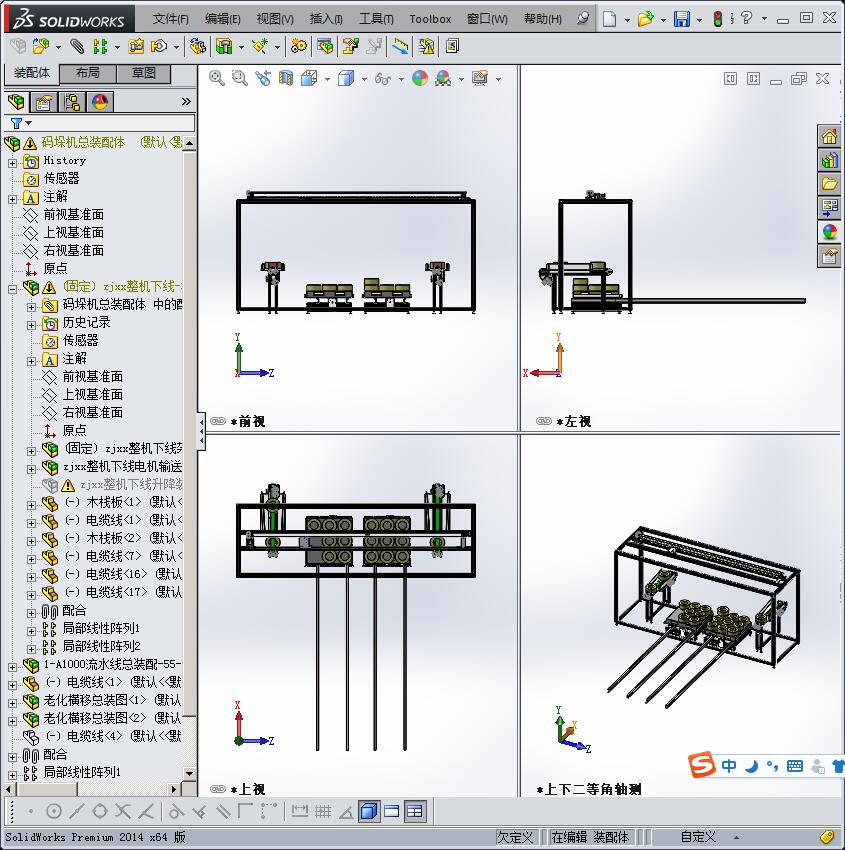Screen dimensions: 845x850
Task: Toggle the Rebuild traffic light icon
Action: point(718,19)
